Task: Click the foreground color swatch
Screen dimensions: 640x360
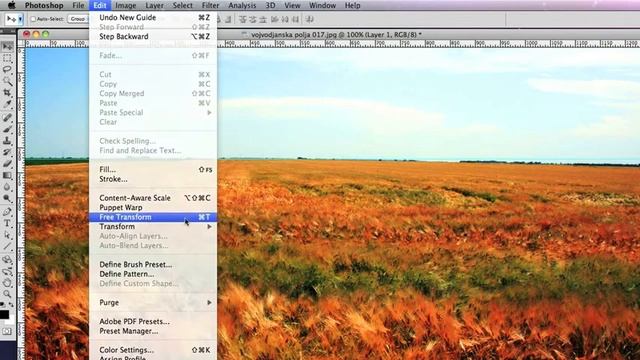Action: [4, 314]
